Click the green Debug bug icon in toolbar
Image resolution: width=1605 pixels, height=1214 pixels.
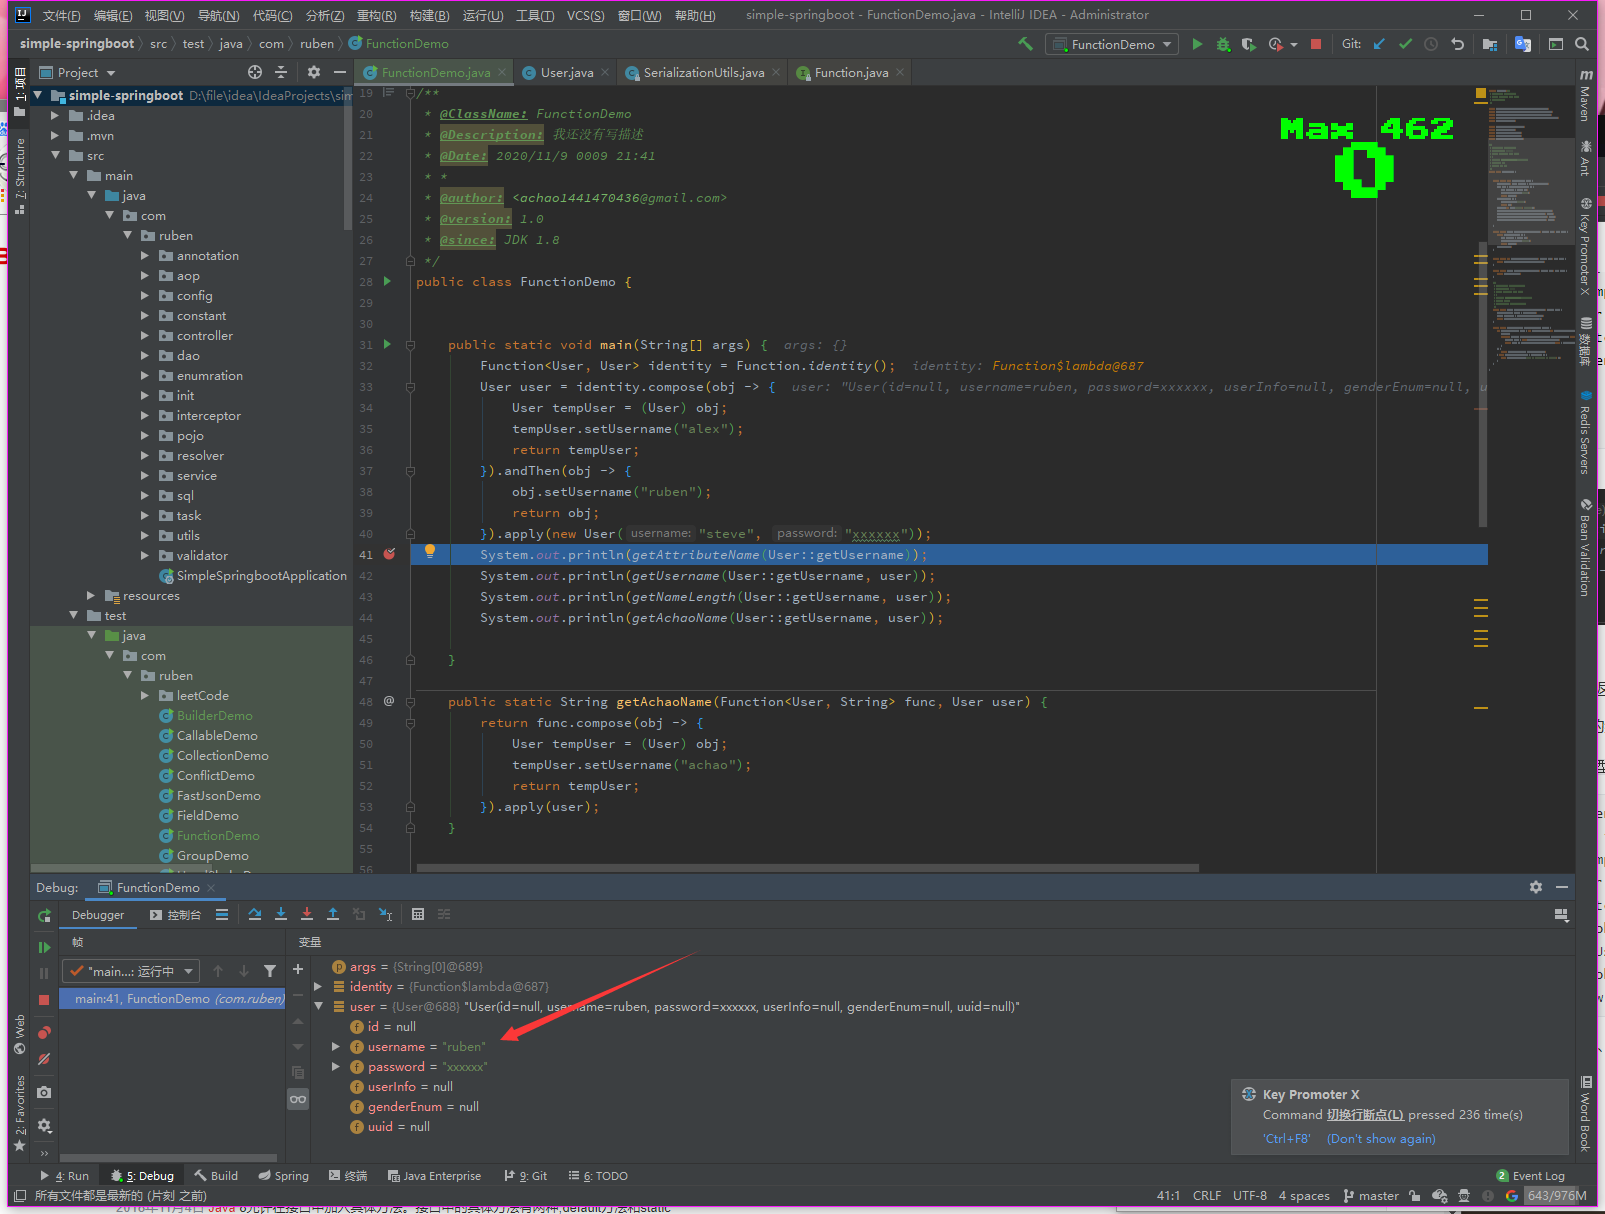(x=1223, y=44)
